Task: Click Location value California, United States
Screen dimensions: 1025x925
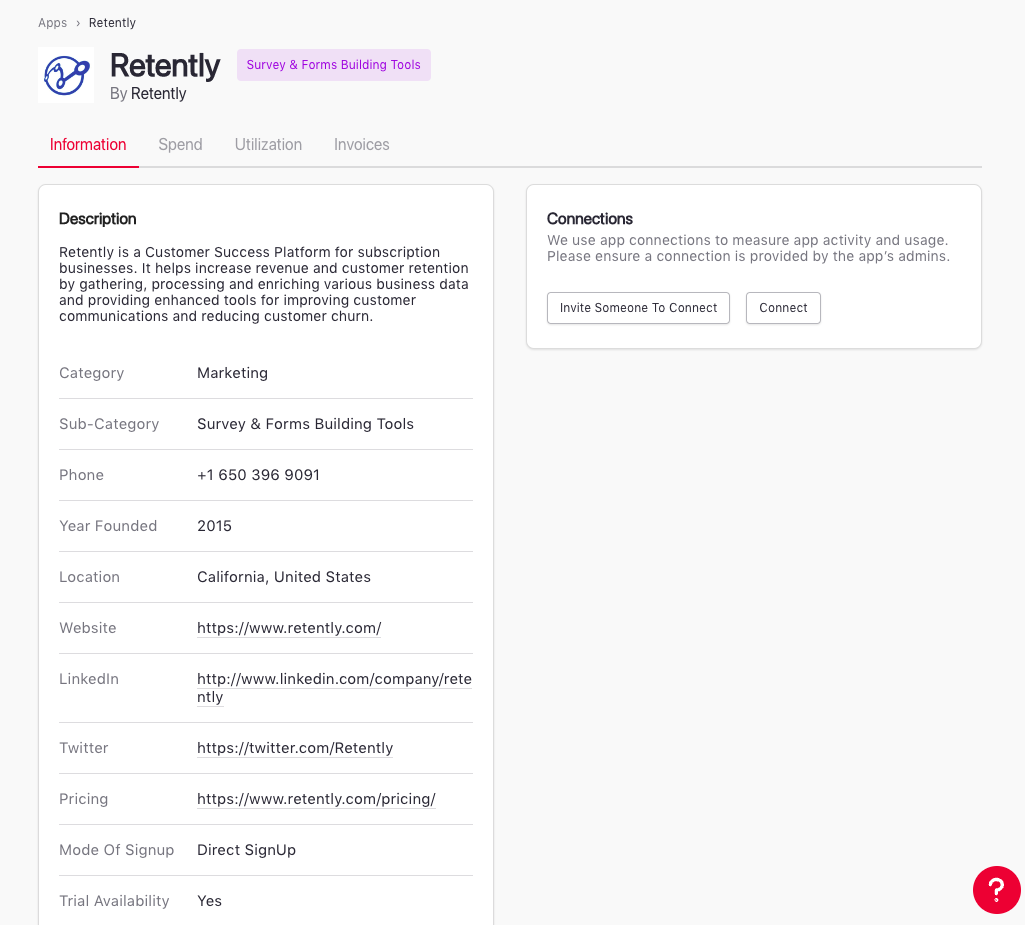Action: click(x=284, y=577)
